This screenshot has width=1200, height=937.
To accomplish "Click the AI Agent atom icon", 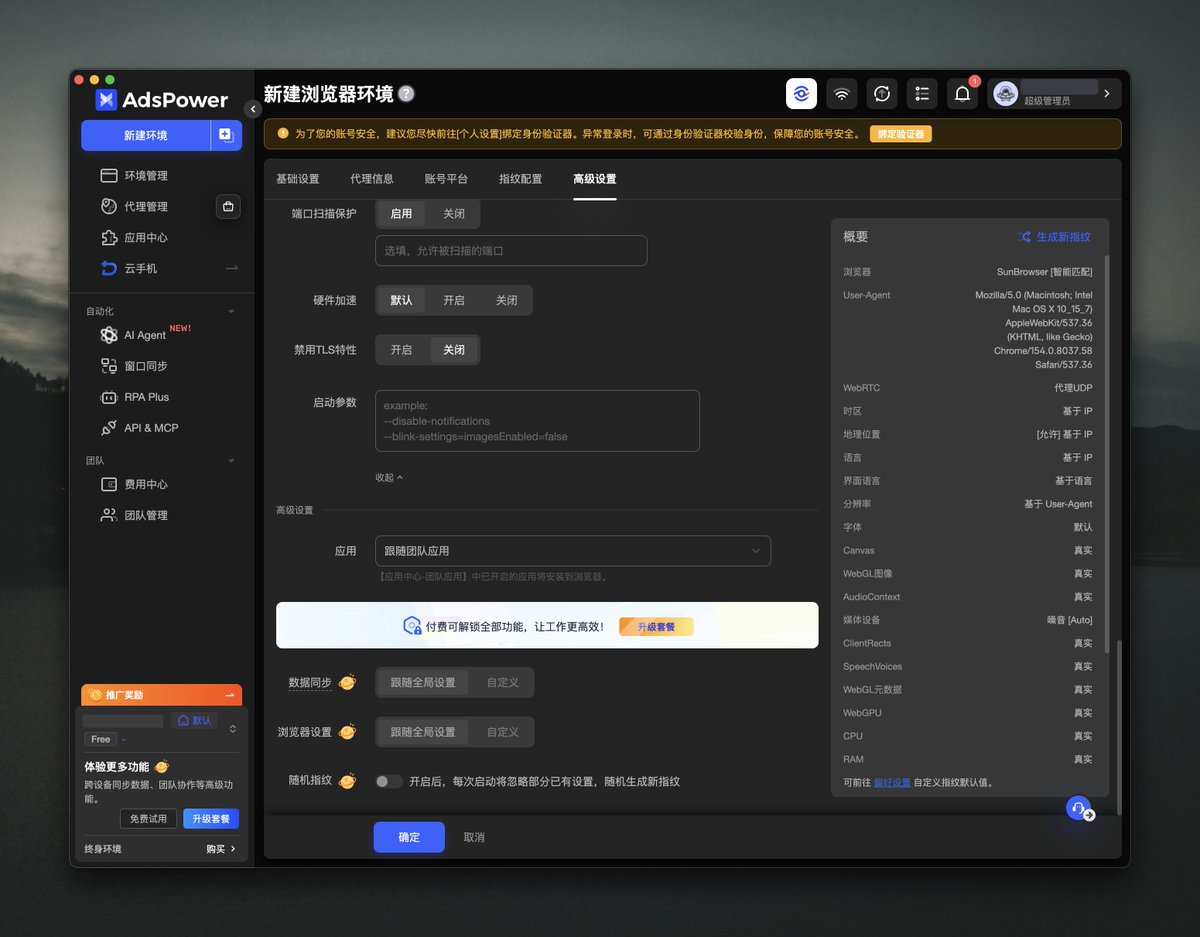I will click(x=109, y=335).
